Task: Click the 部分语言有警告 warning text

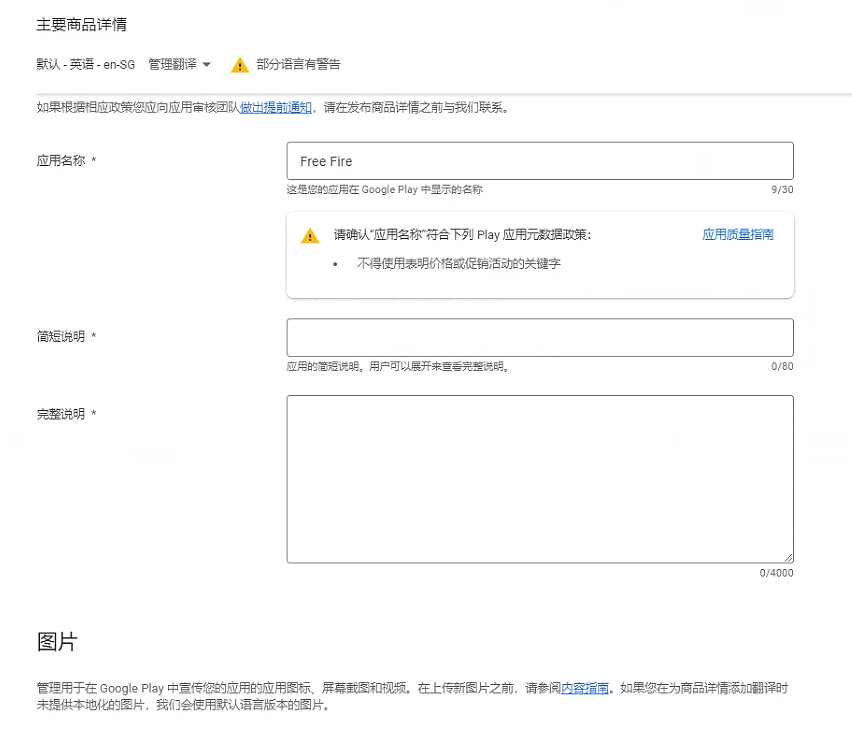Action: point(298,65)
